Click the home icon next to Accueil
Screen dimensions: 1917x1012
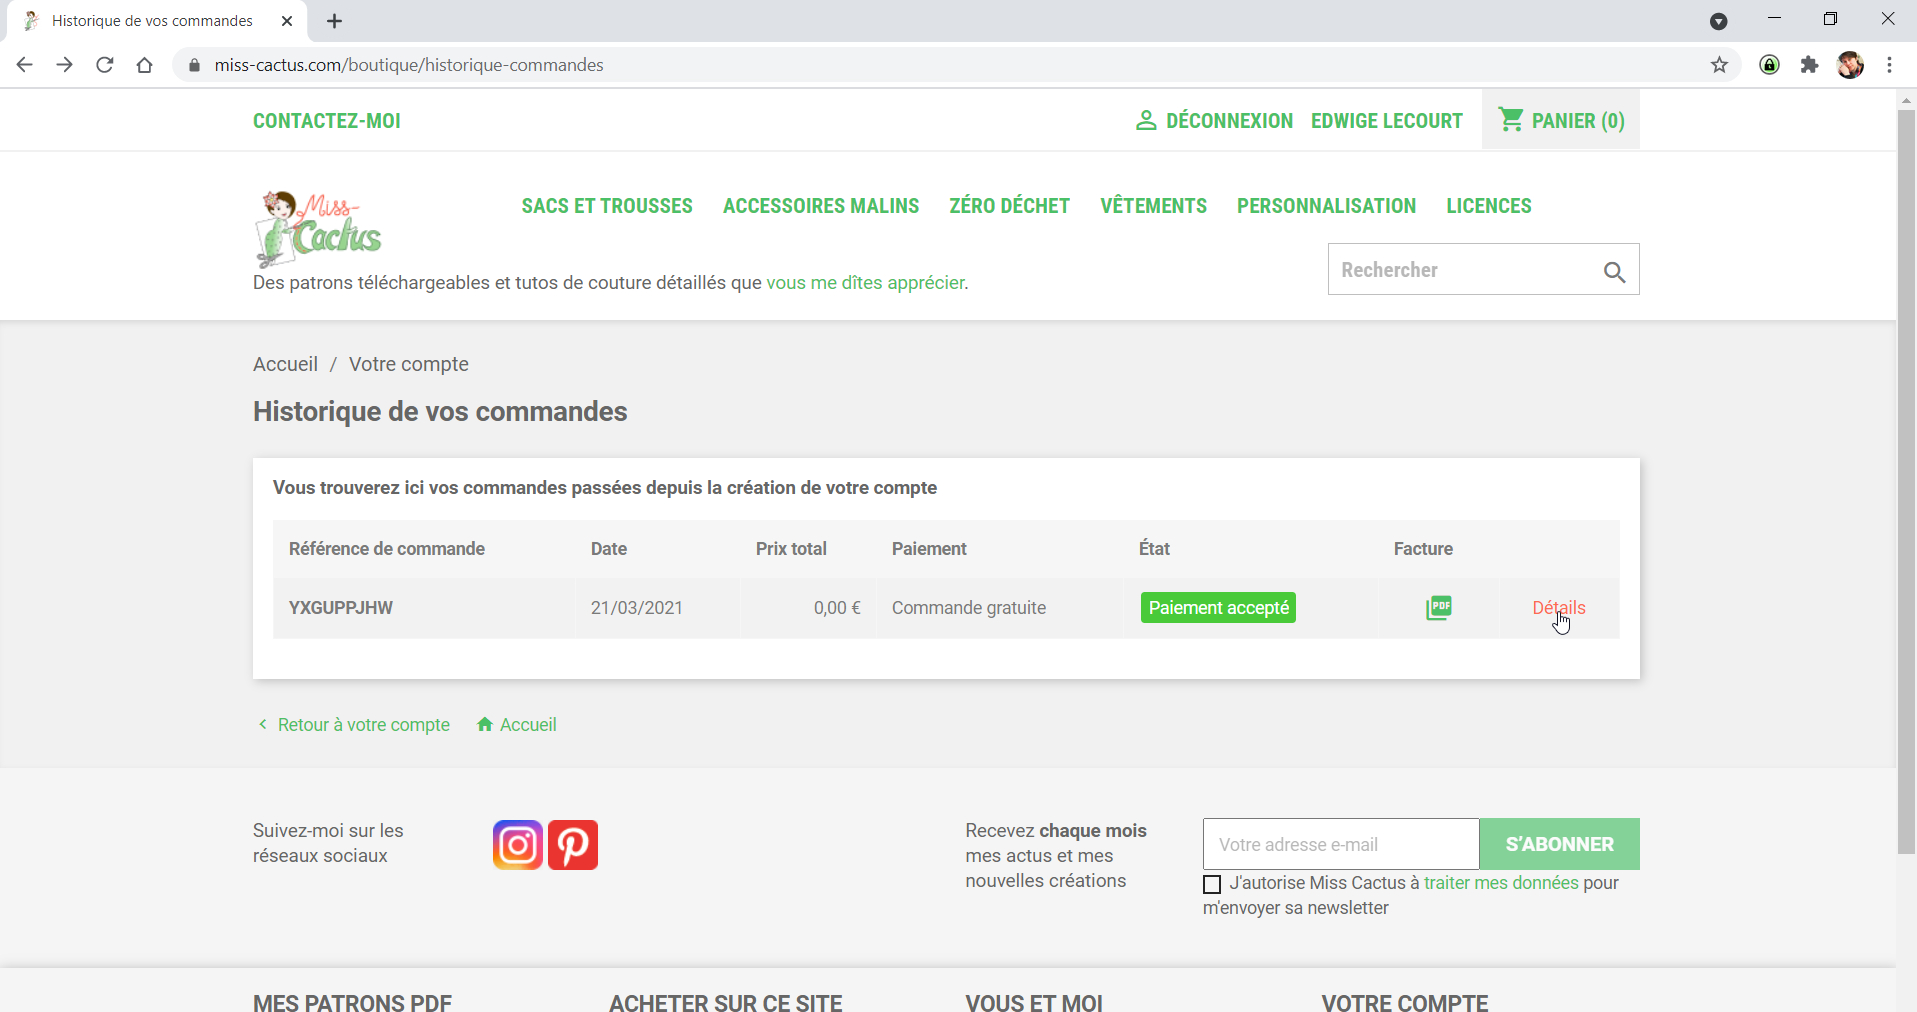pos(485,724)
